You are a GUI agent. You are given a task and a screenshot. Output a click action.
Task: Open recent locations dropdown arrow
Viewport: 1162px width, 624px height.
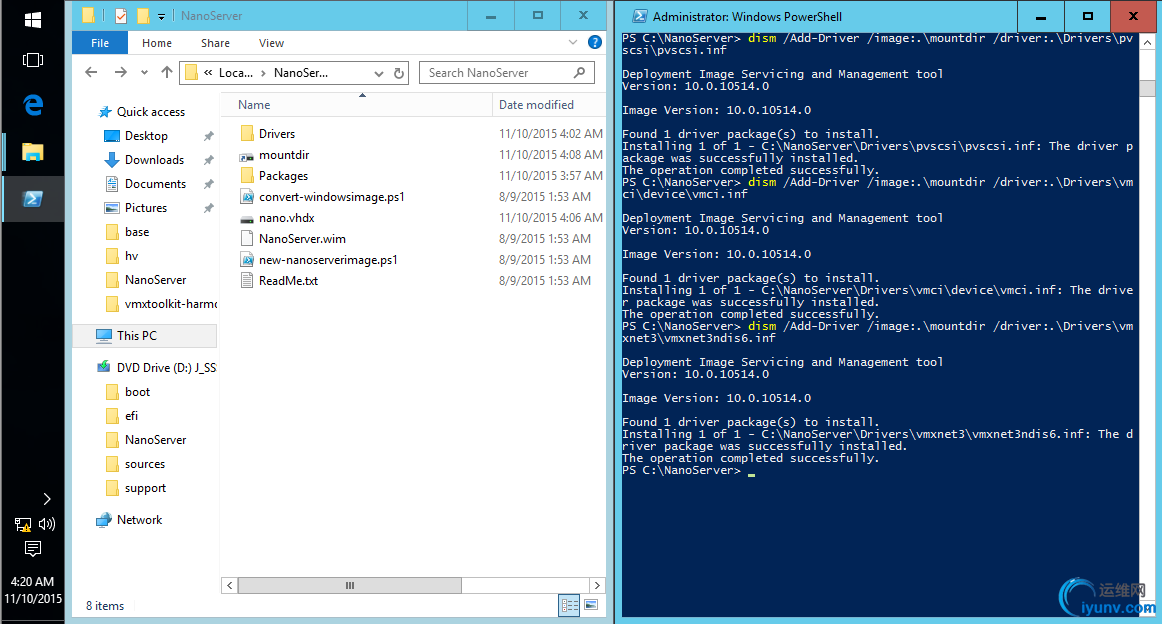tap(144, 73)
